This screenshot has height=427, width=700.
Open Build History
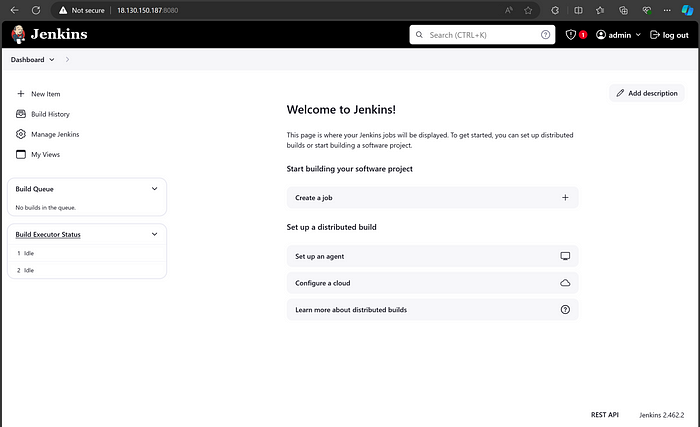(x=50, y=114)
